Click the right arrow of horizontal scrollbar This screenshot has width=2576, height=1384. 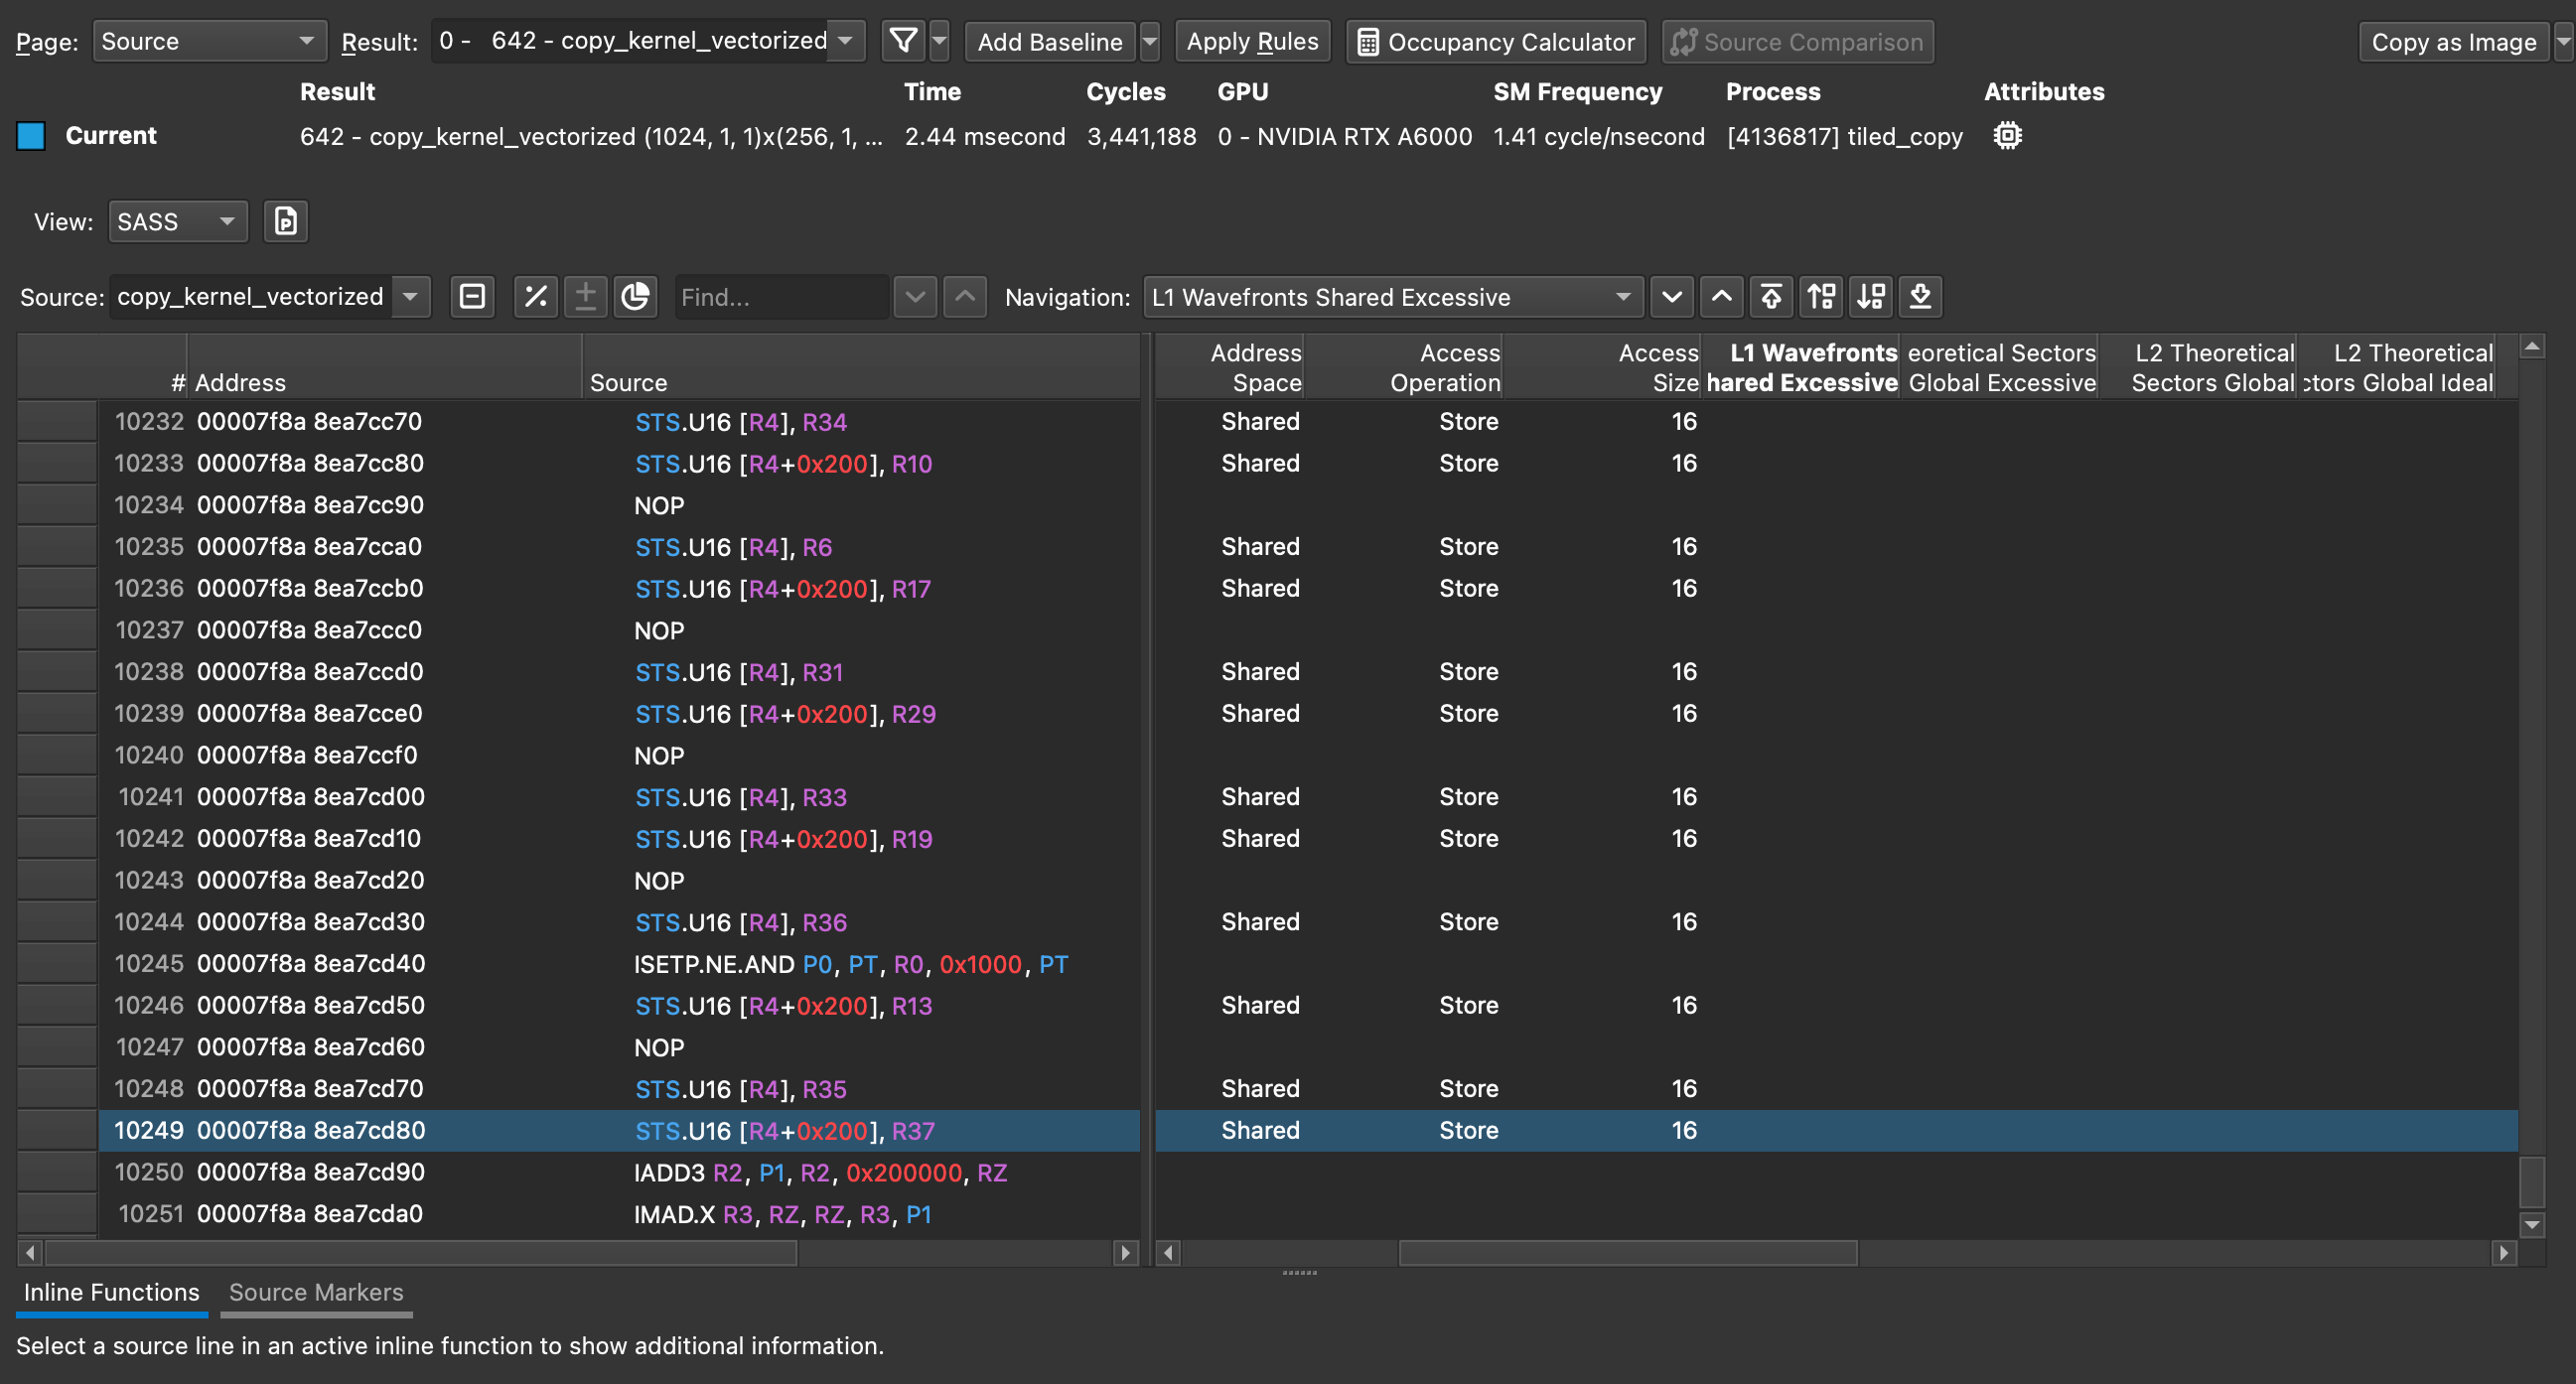[x=1126, y=1253]
